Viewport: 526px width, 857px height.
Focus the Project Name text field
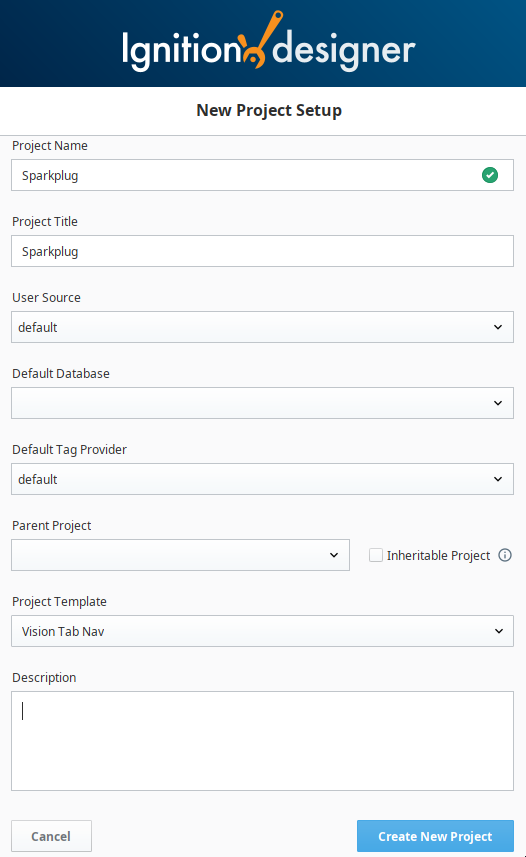pyautogui.click(x=262, y=175)
